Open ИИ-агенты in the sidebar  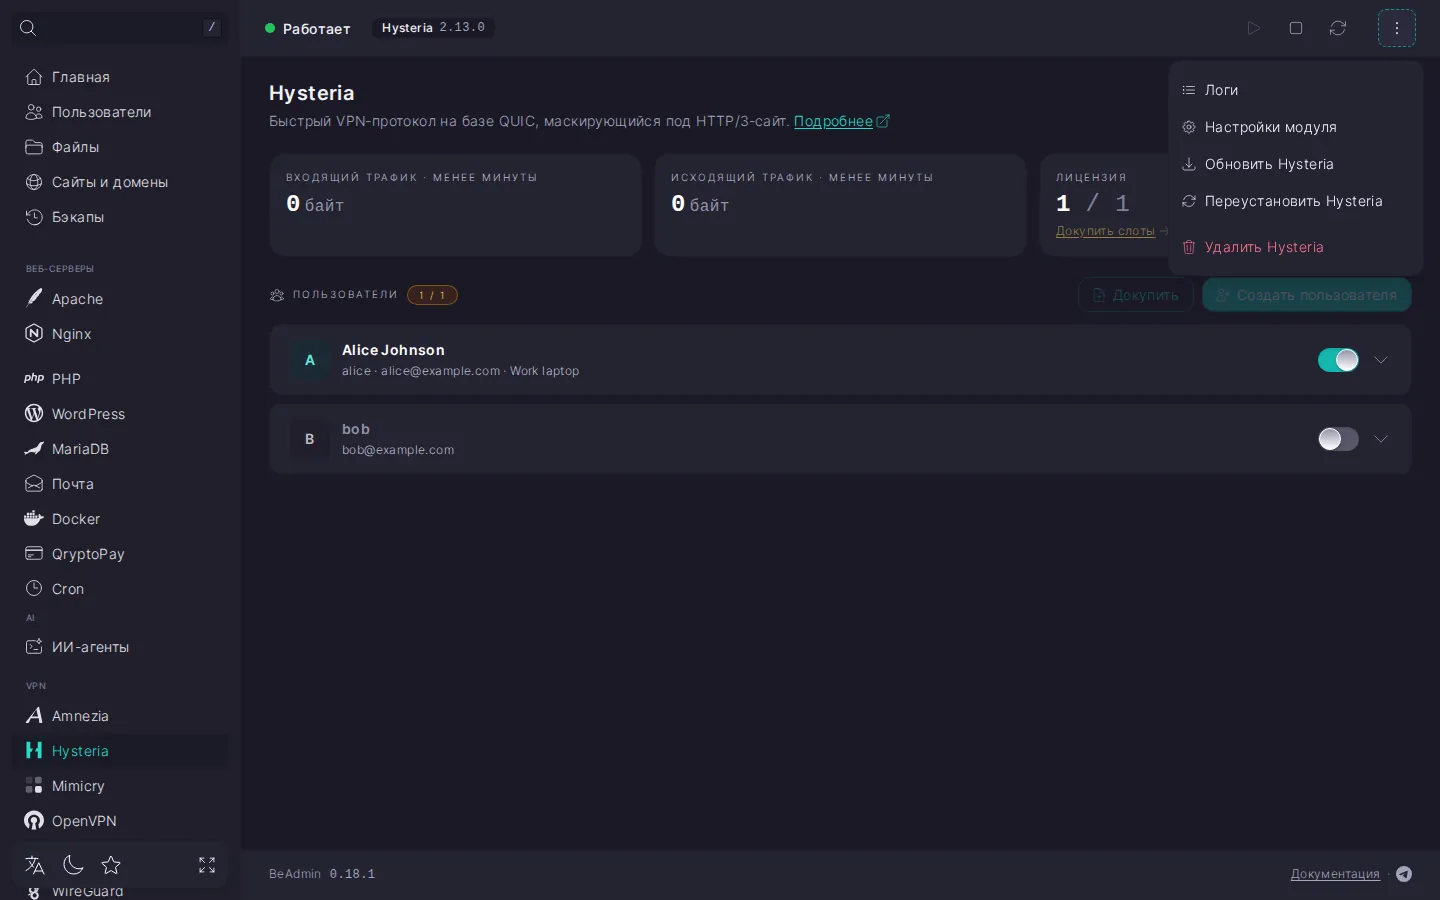pyautogui.click(x=120, y=647)
